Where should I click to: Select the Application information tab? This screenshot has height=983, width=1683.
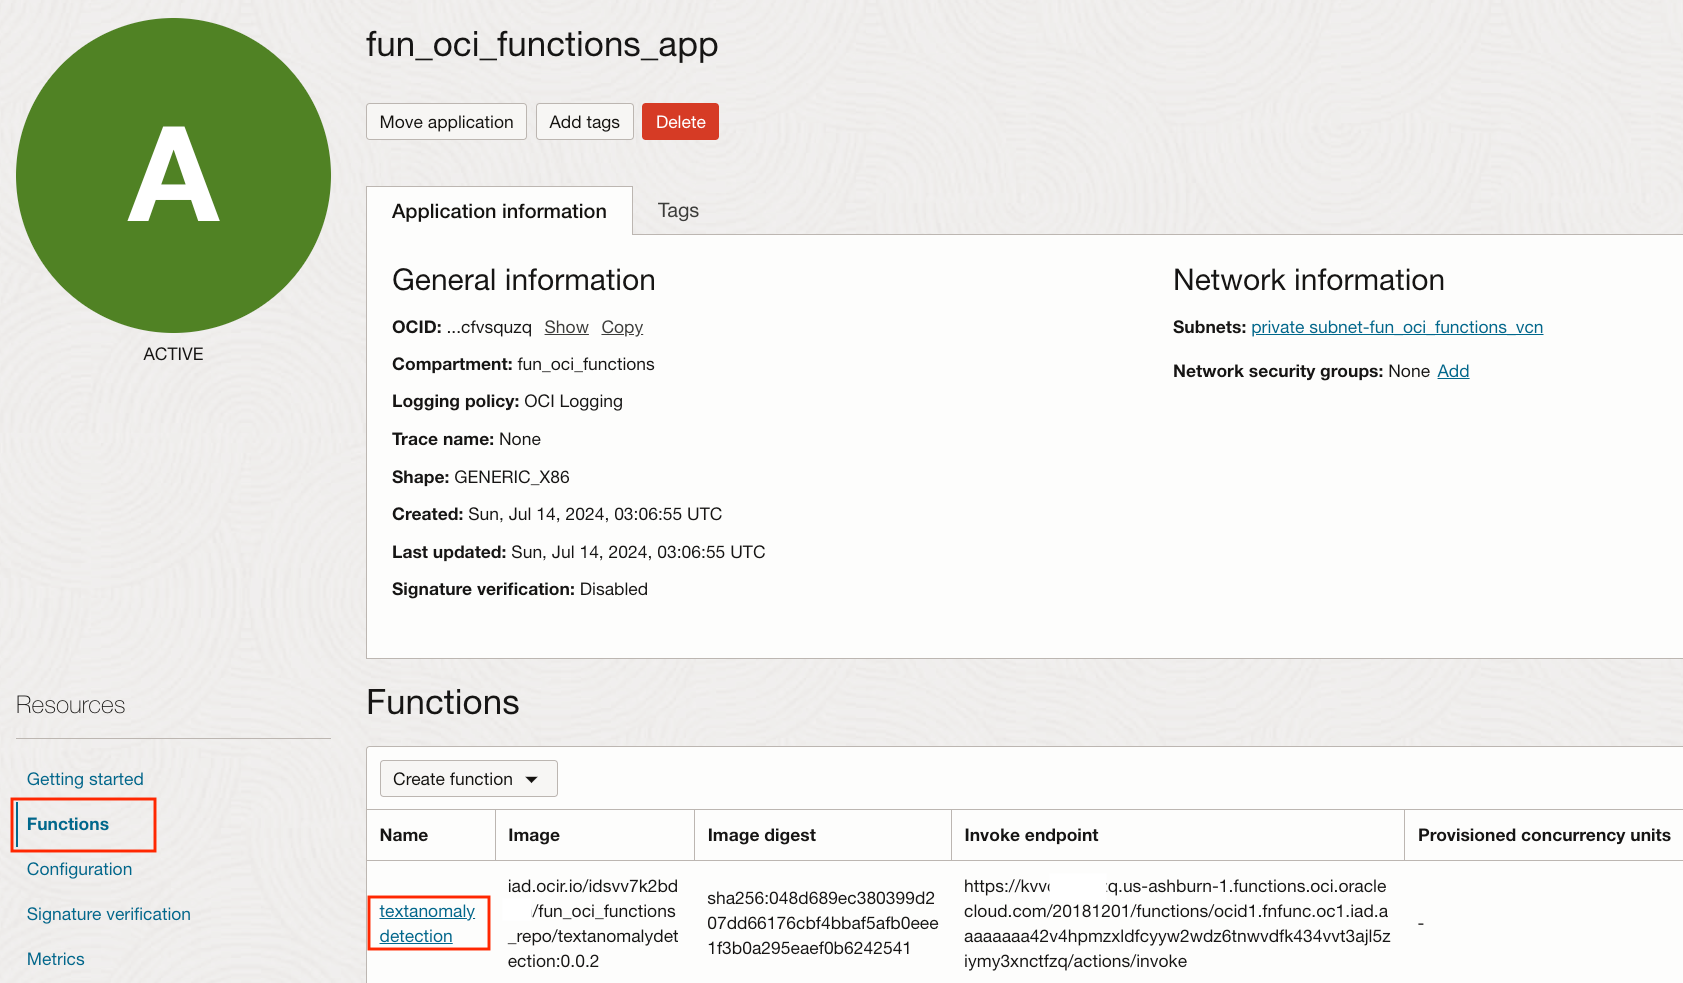click(499, 211)
